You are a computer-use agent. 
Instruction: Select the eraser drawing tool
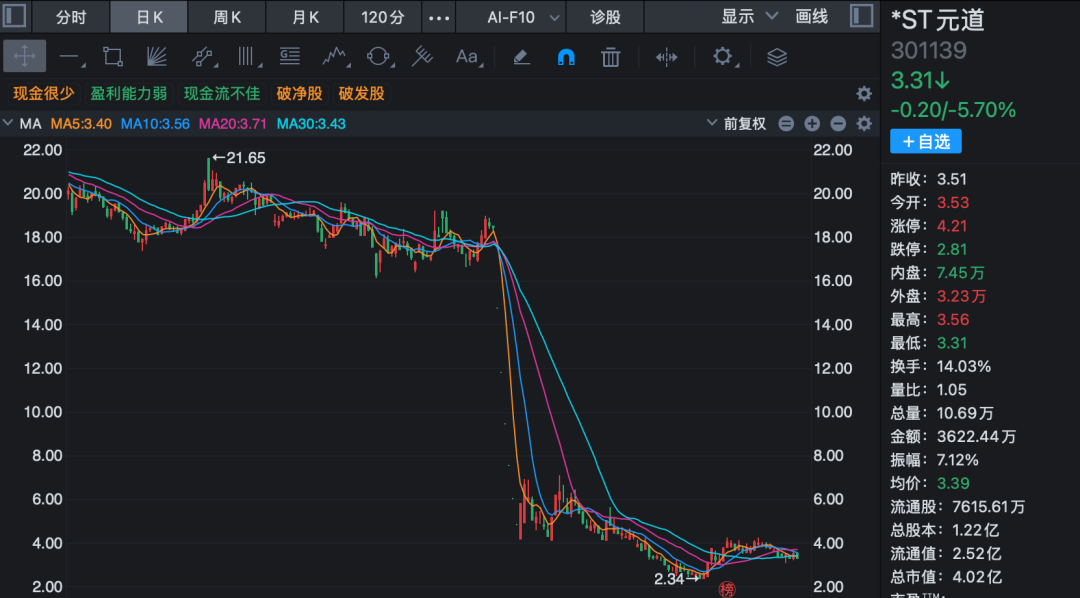521,56
